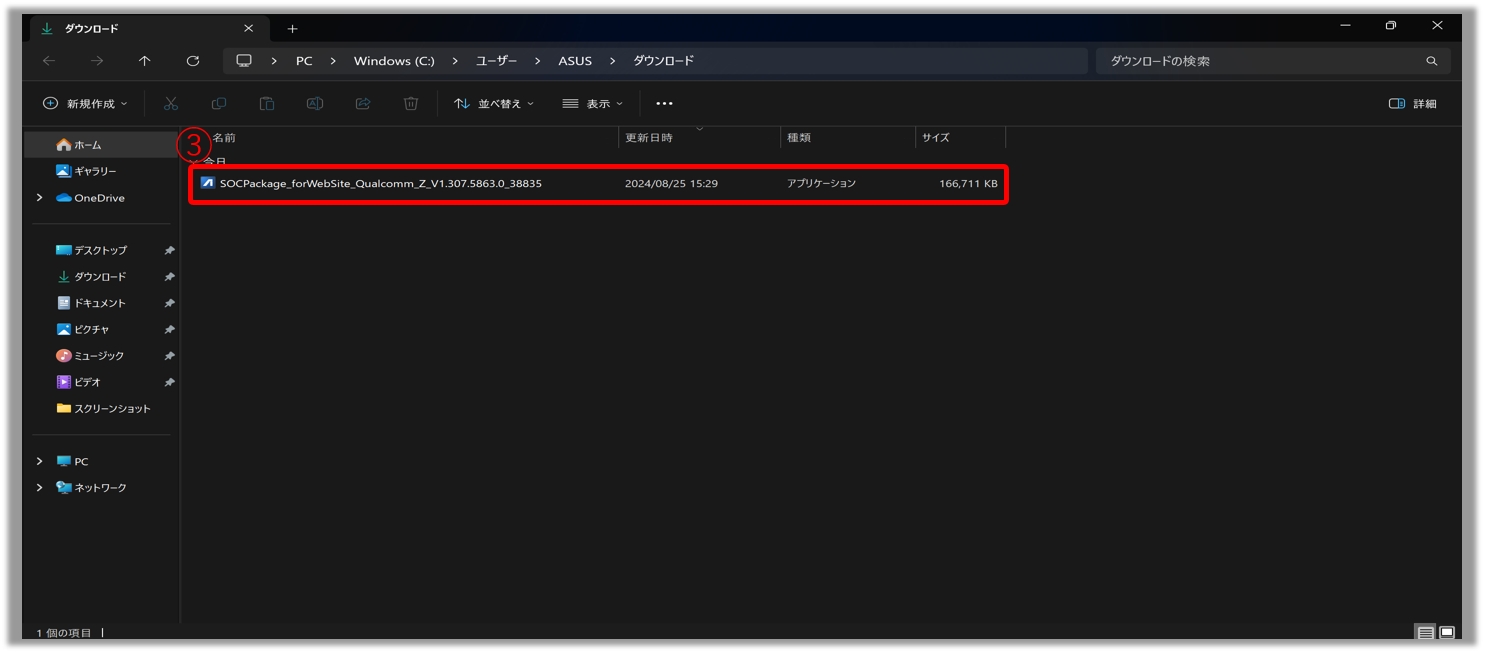This screenshot has width=1485, height=652.
Task: Unpin ビデオ using its pin icon
Action: 169,382
